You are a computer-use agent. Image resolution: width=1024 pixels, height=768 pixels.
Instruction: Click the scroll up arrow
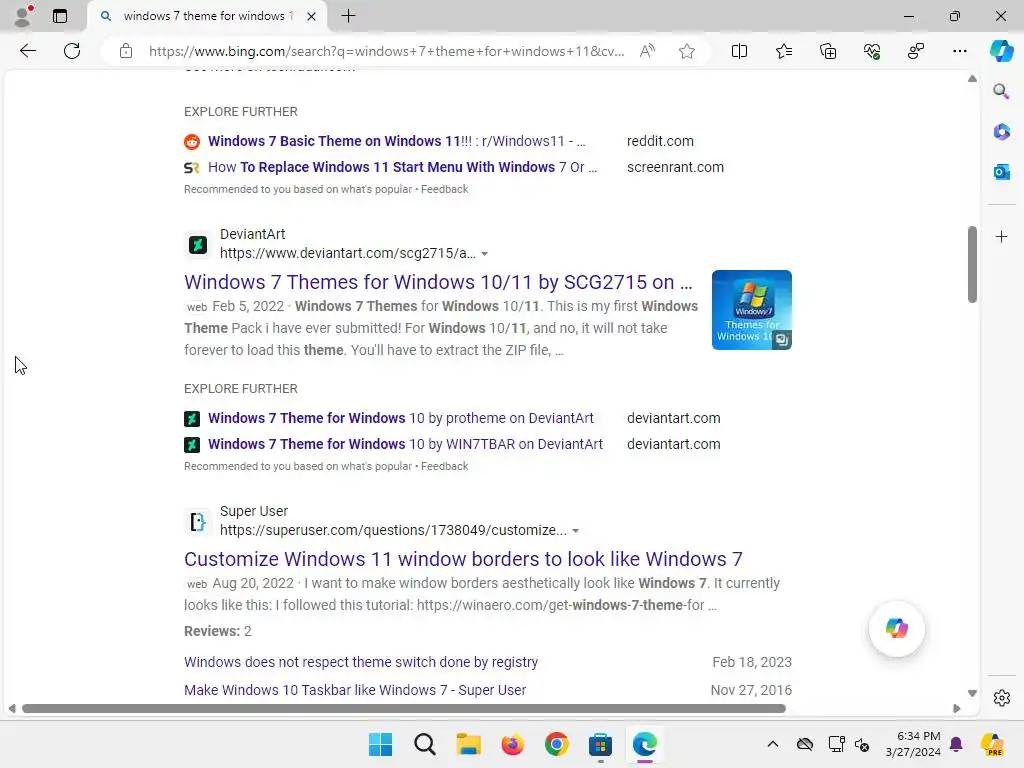pyautogui.click(x=972, y=78)
